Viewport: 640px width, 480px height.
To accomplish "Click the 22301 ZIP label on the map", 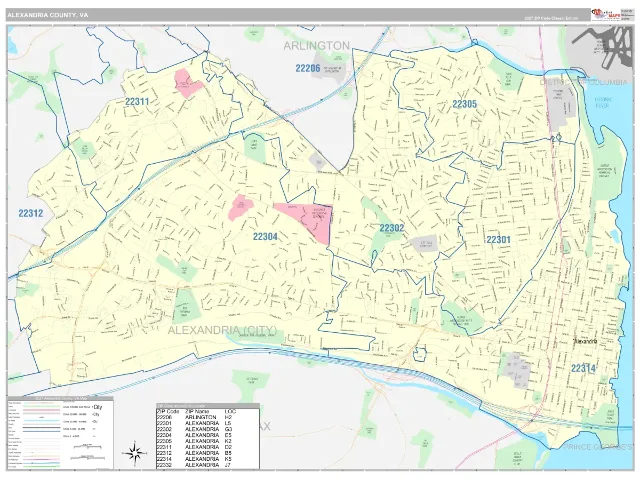I will click(498, 240).
